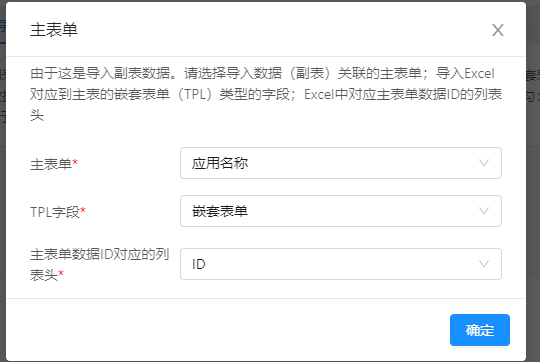Screen dimensions: 540x362
Task: Open the select box showing ID
Action: [x=341, y=264]
